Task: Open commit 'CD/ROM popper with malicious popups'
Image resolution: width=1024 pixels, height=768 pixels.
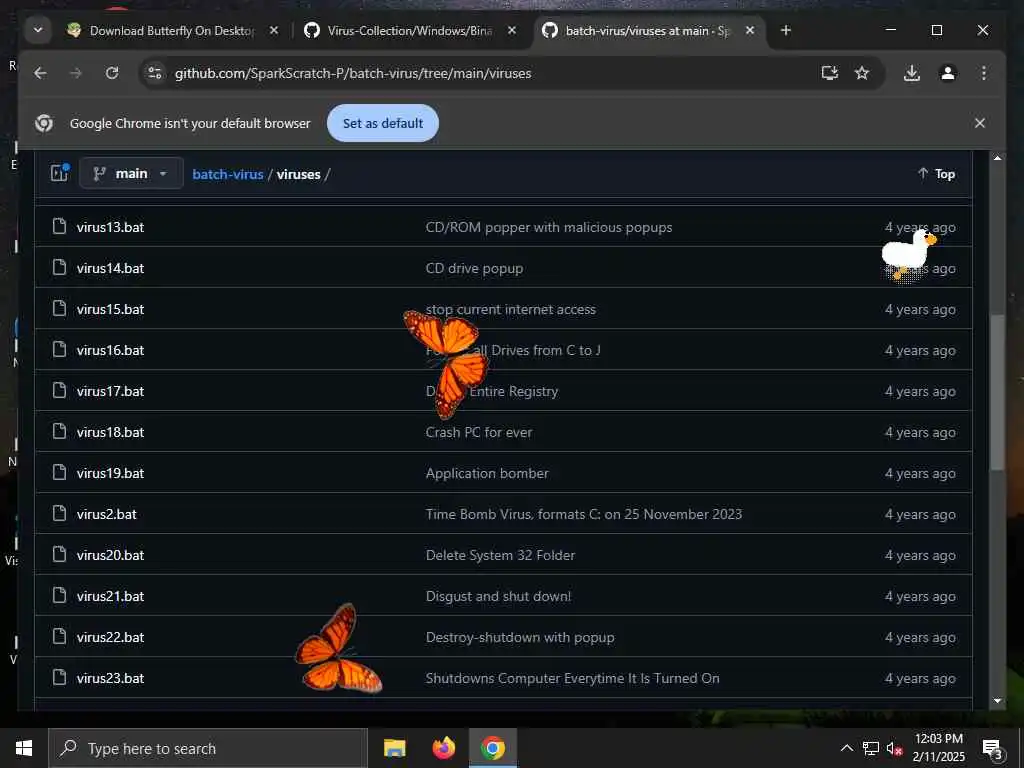Action: 549,227
